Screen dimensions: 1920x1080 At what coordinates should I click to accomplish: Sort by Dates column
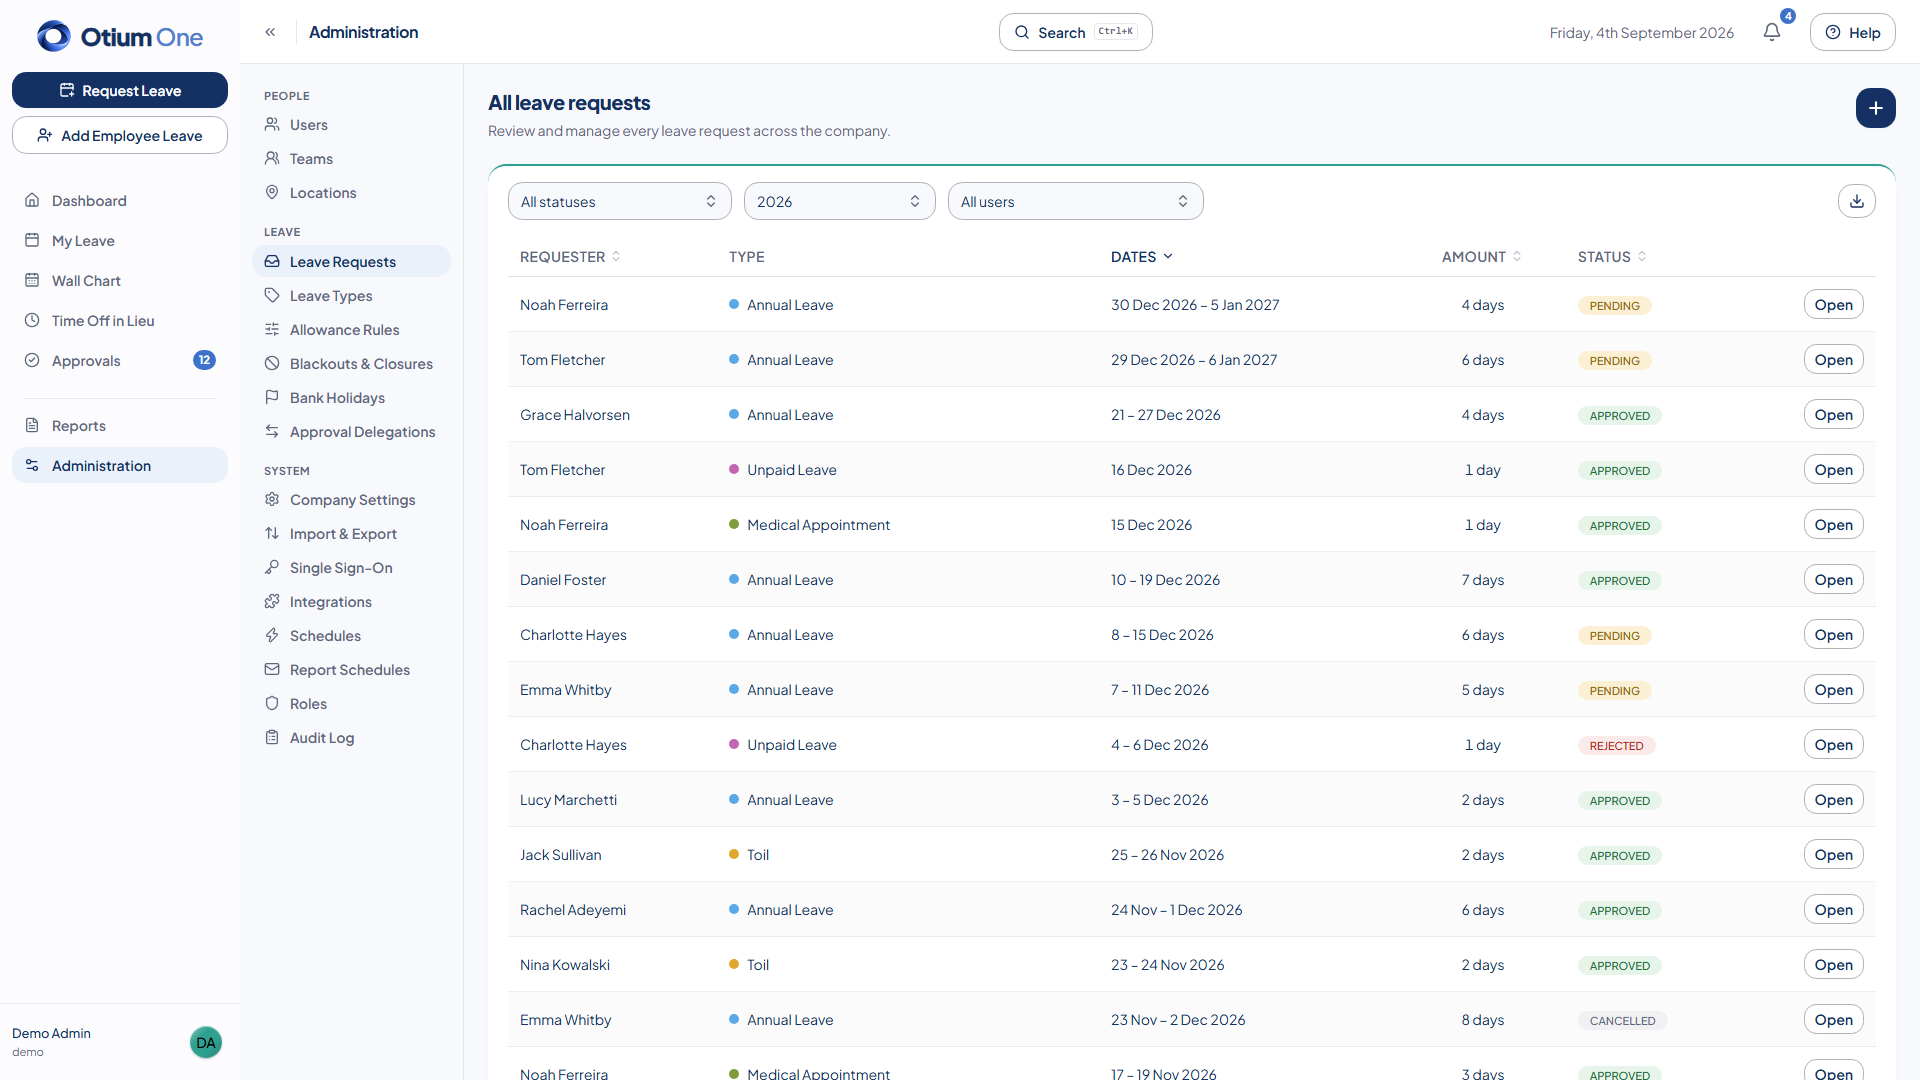coord(1142,257)
